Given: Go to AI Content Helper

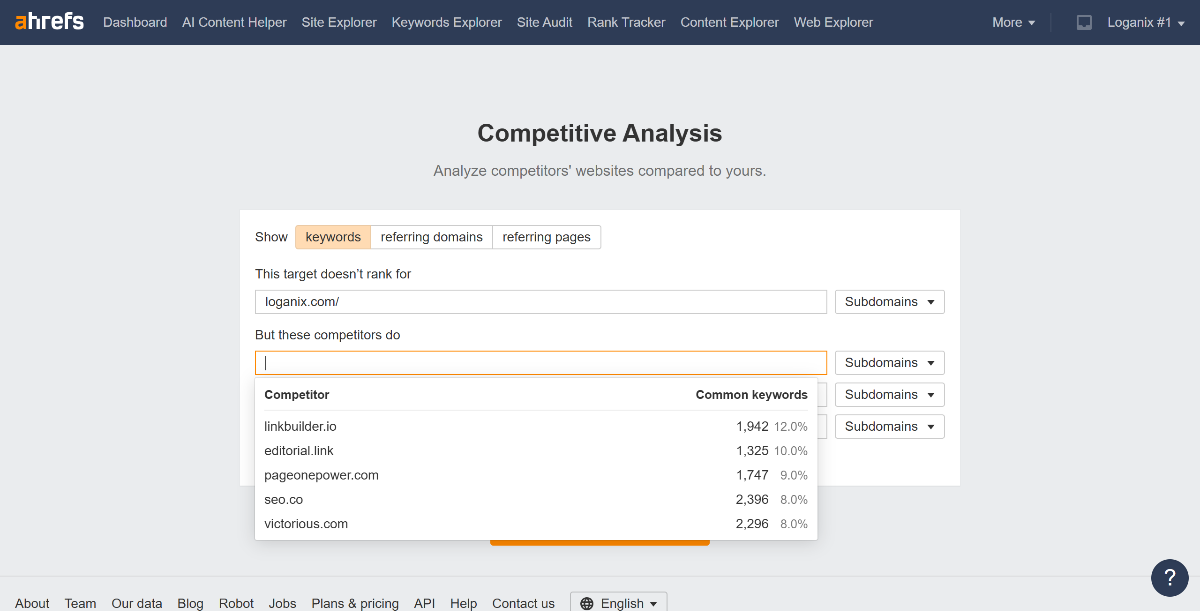Looking at the screenshot, I should [x=234, y=22].
